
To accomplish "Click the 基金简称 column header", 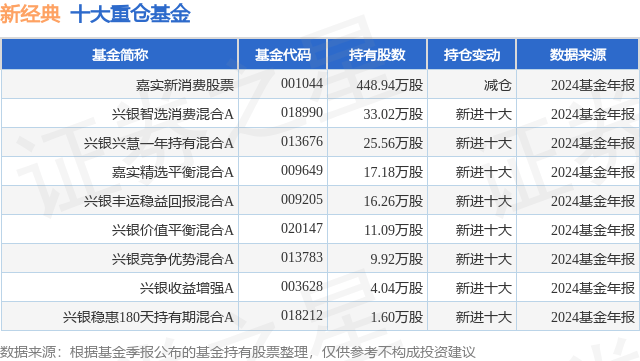I will tap(120, 55).
